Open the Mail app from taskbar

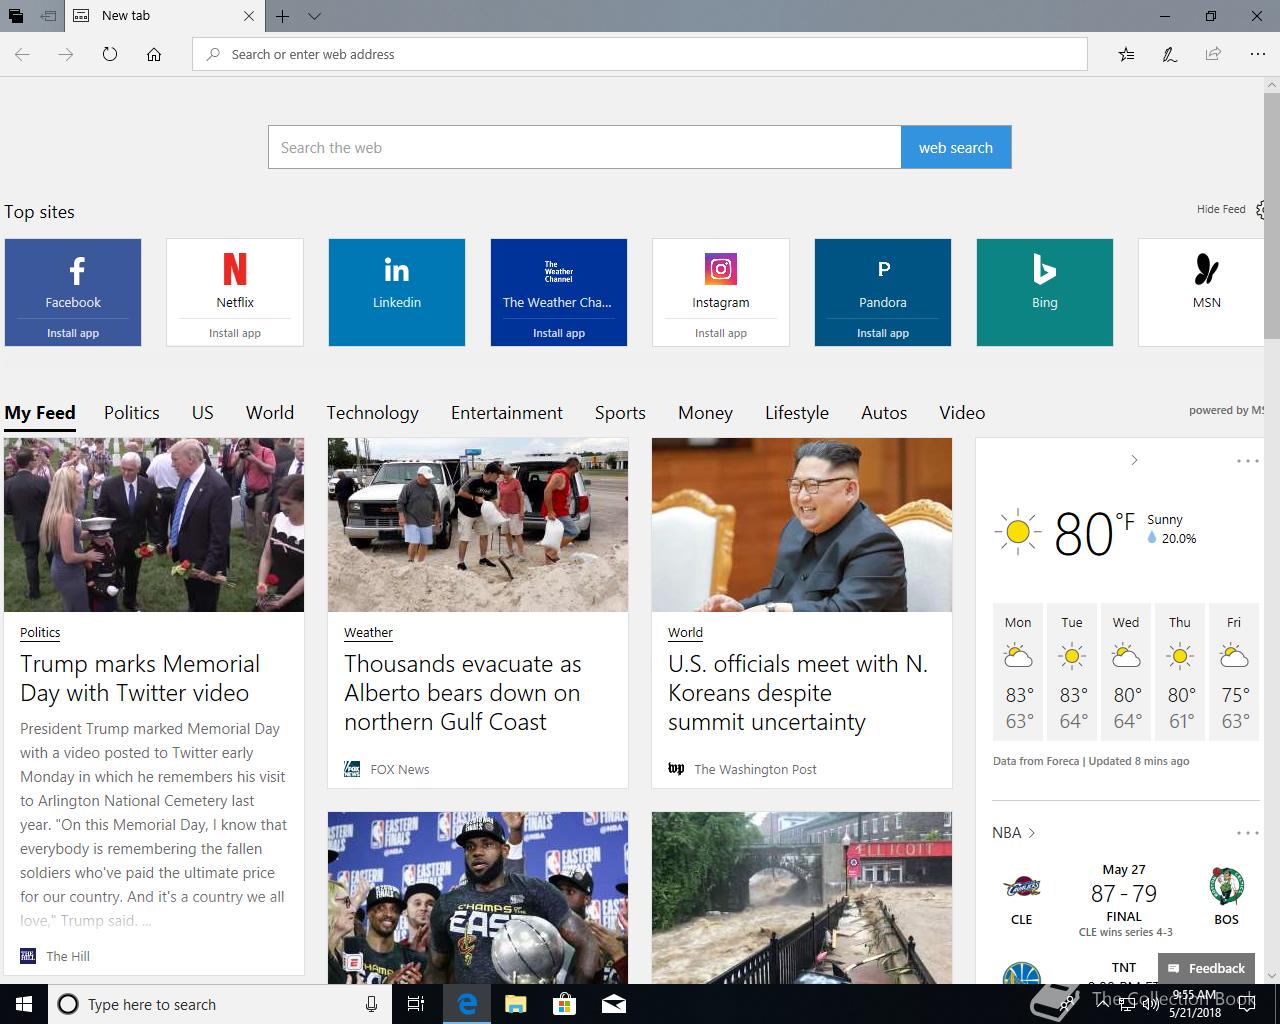[x=613, y=1004]
